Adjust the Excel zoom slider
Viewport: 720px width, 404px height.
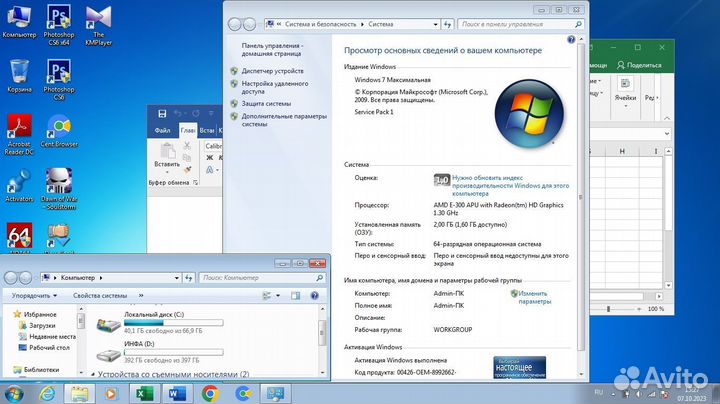coord(608,309)
